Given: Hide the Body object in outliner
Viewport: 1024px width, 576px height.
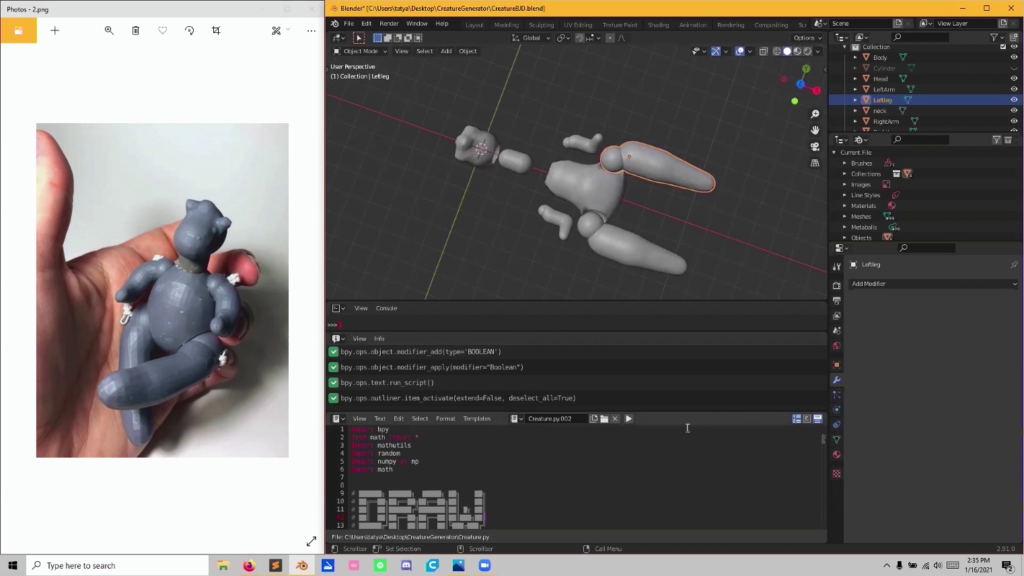Looking at the screenshot, I should [1014, 57].
